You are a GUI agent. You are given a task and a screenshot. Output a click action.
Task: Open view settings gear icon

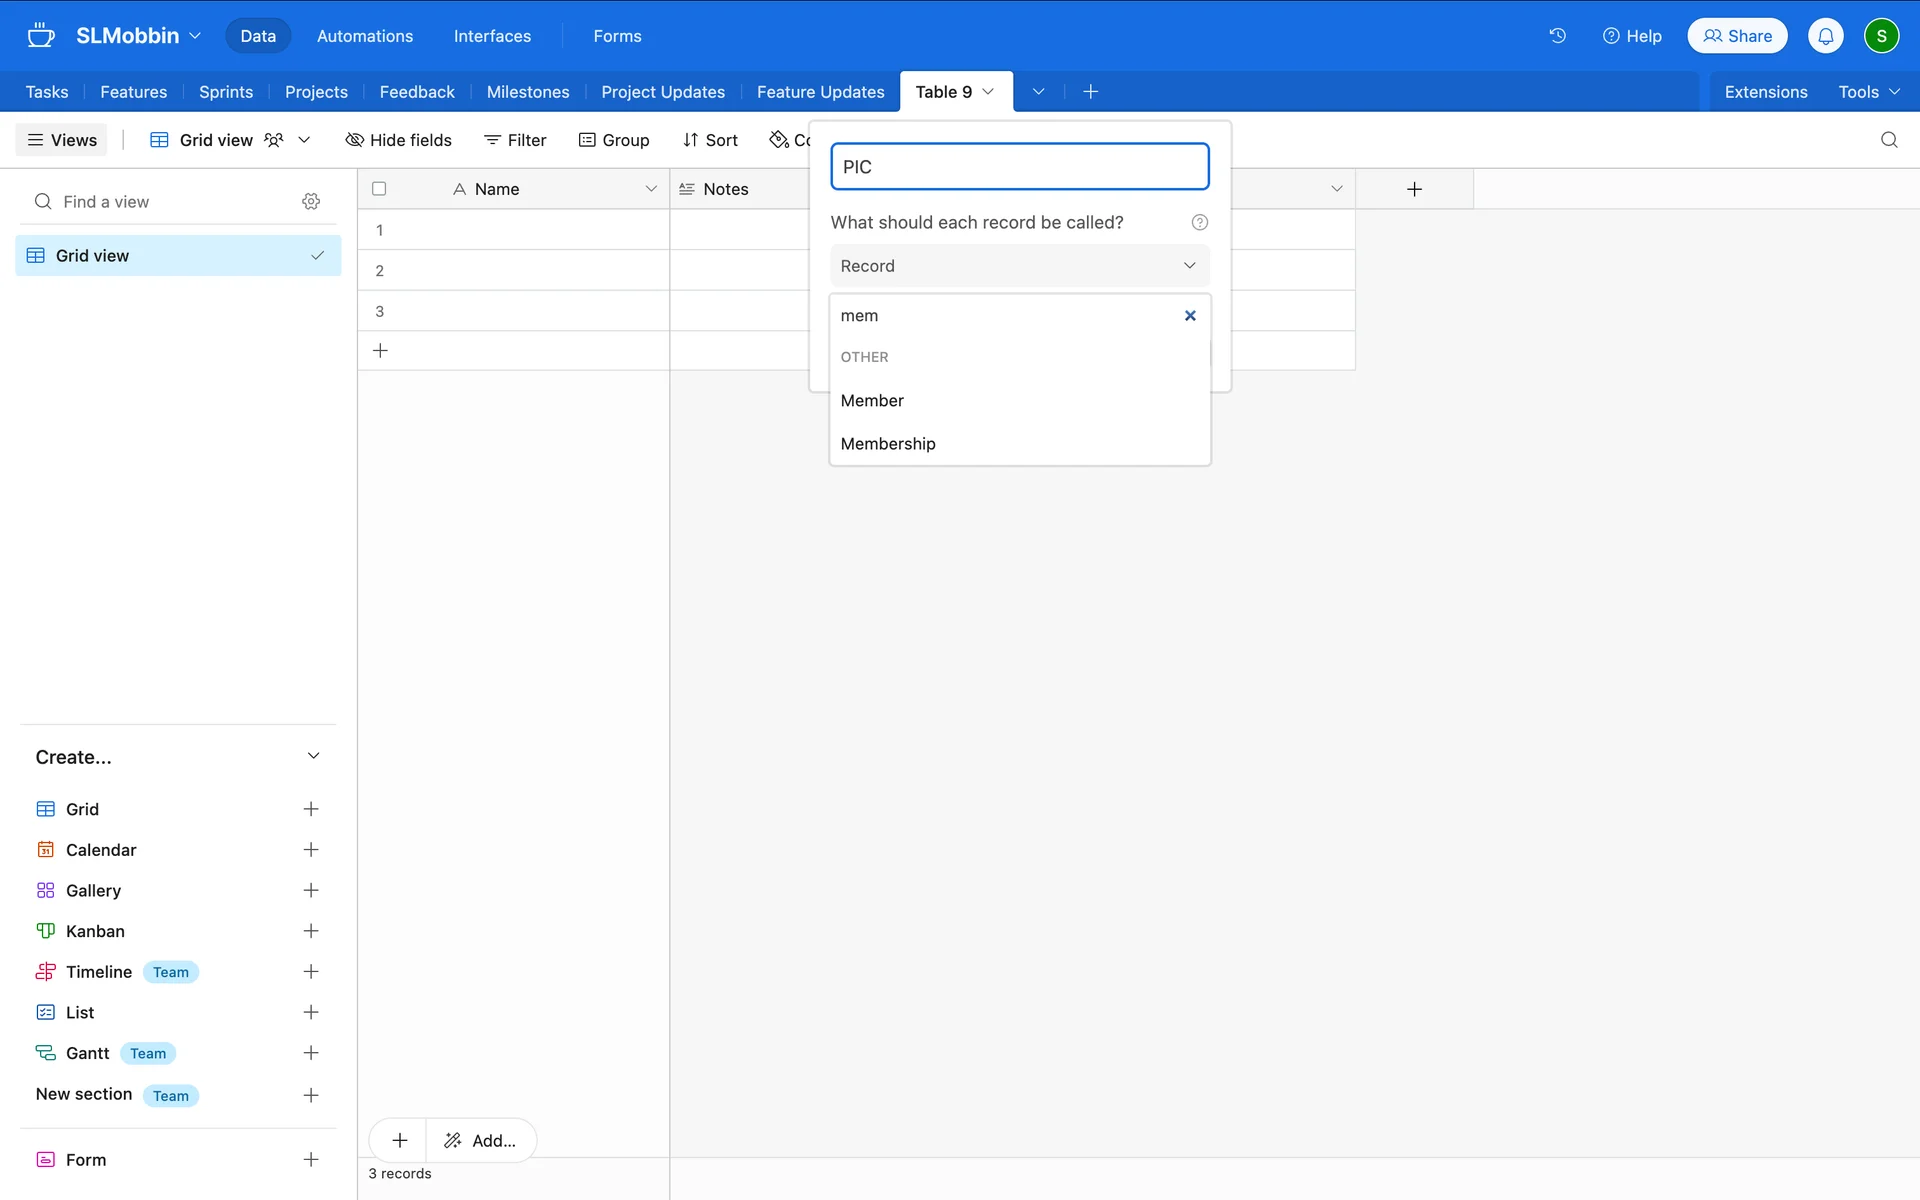311,201
